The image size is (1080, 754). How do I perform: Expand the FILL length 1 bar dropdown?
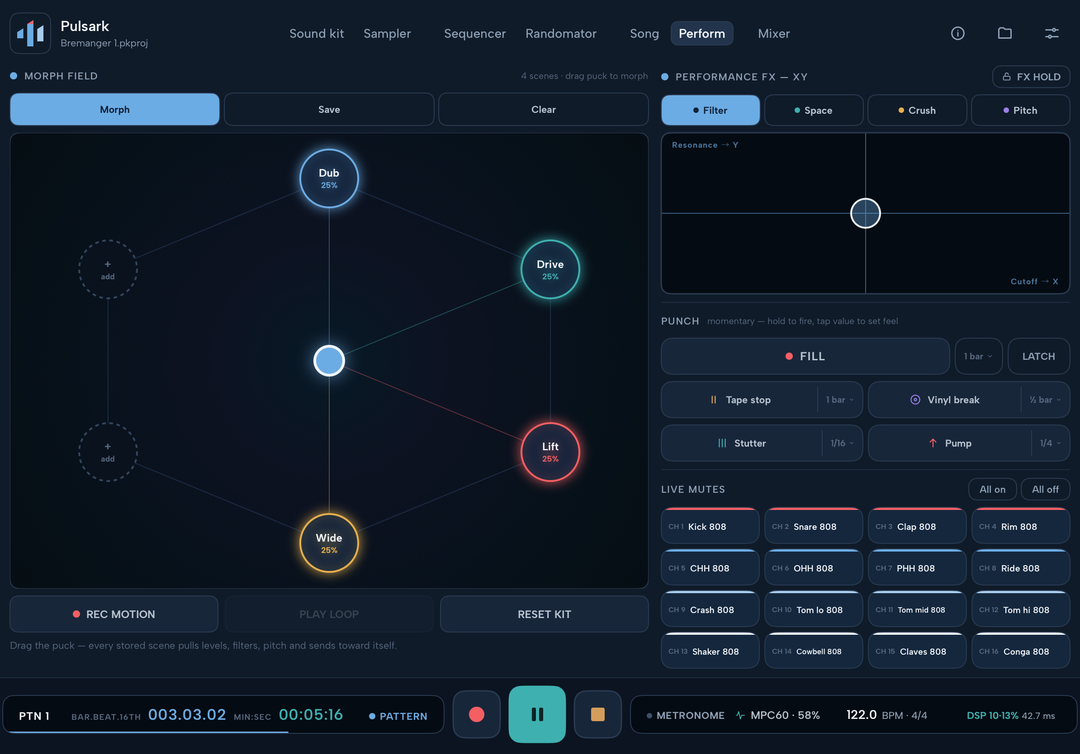pos(978,356)
